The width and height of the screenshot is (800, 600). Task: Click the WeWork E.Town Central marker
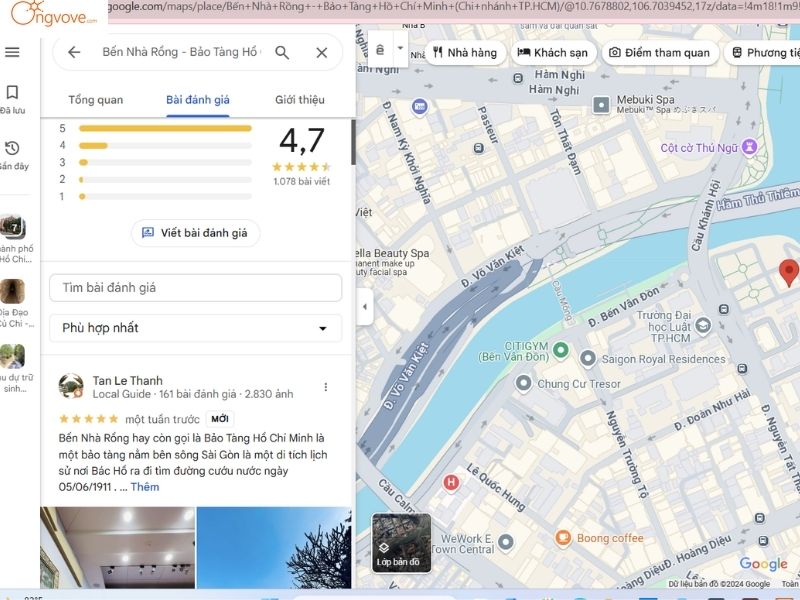[x=506, y=542]
